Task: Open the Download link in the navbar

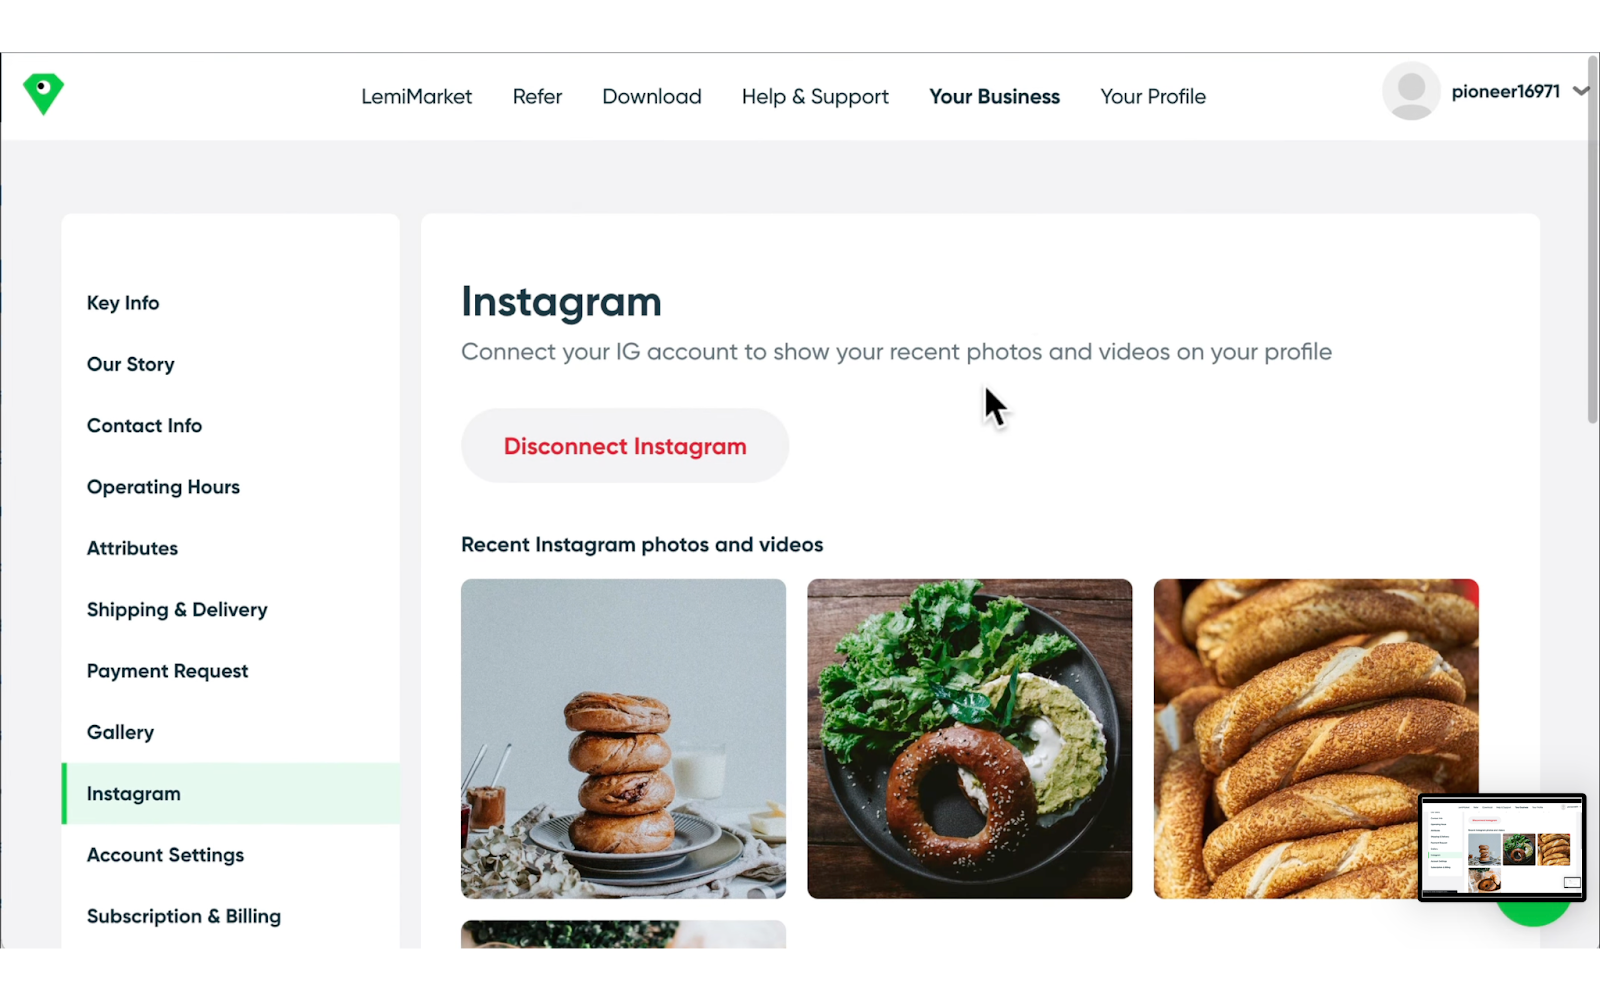Action: coord(652,97)
